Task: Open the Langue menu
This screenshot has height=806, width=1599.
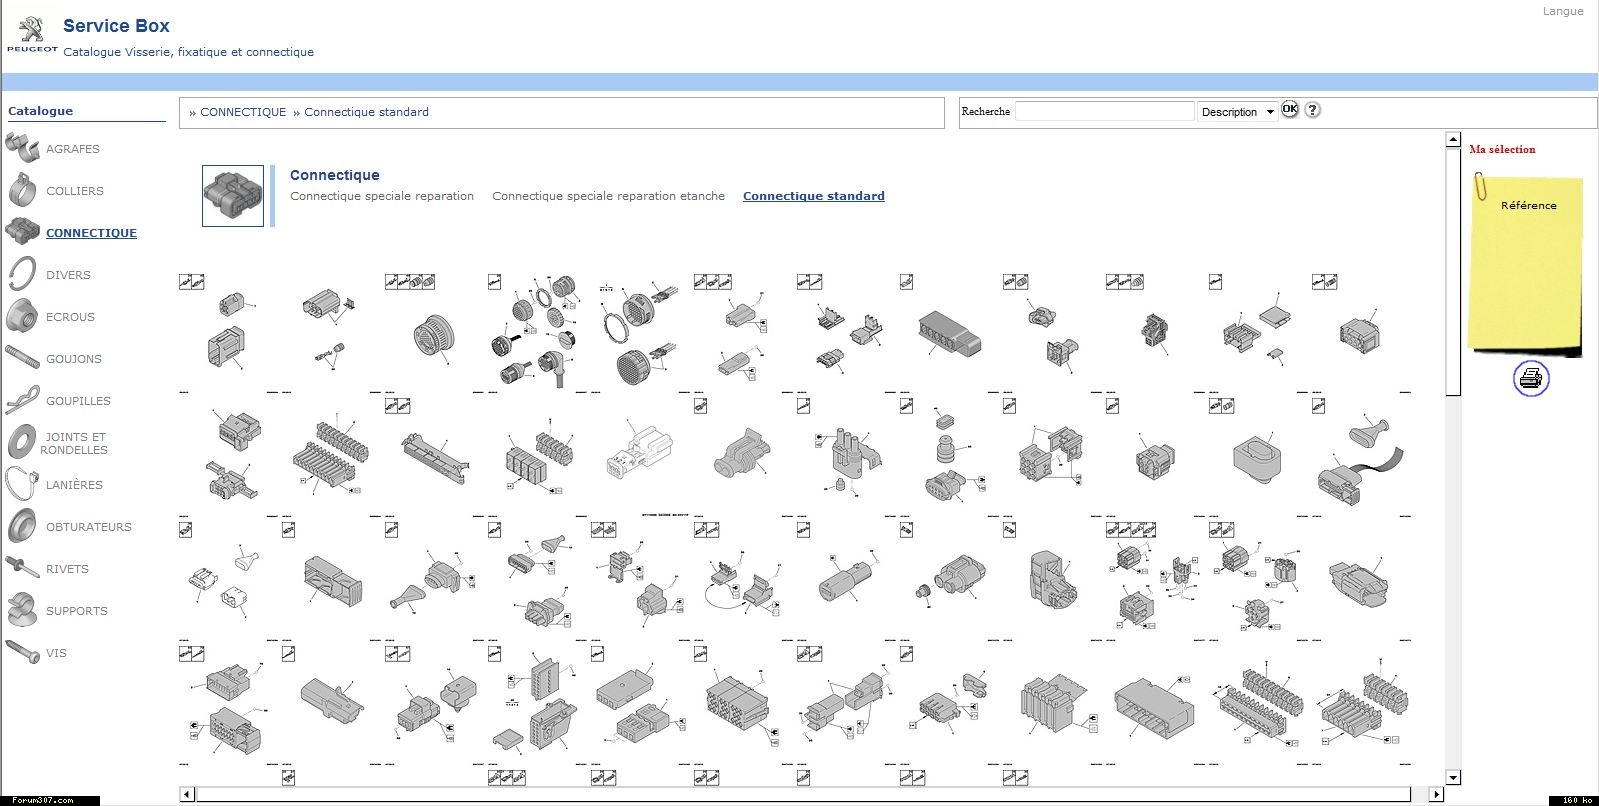Action: pyautogui.click(x=1562, y=11)
